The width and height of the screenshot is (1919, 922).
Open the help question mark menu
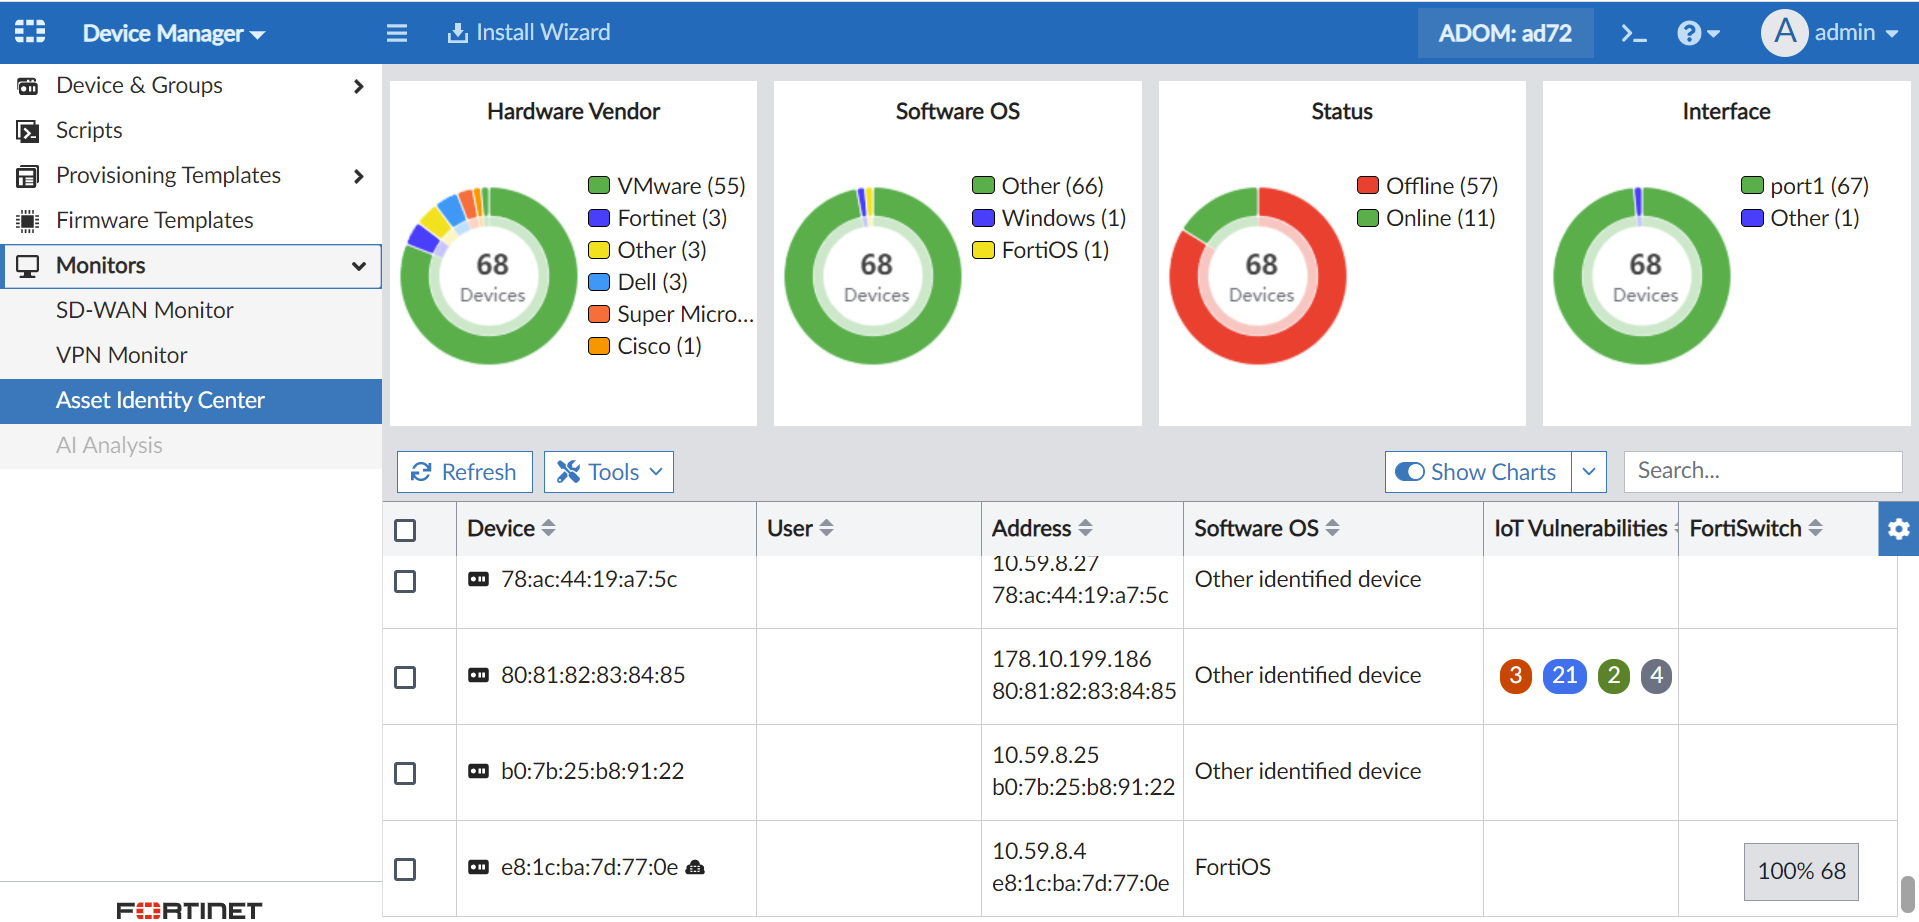pyautogui.click(x=1698, y=33)
